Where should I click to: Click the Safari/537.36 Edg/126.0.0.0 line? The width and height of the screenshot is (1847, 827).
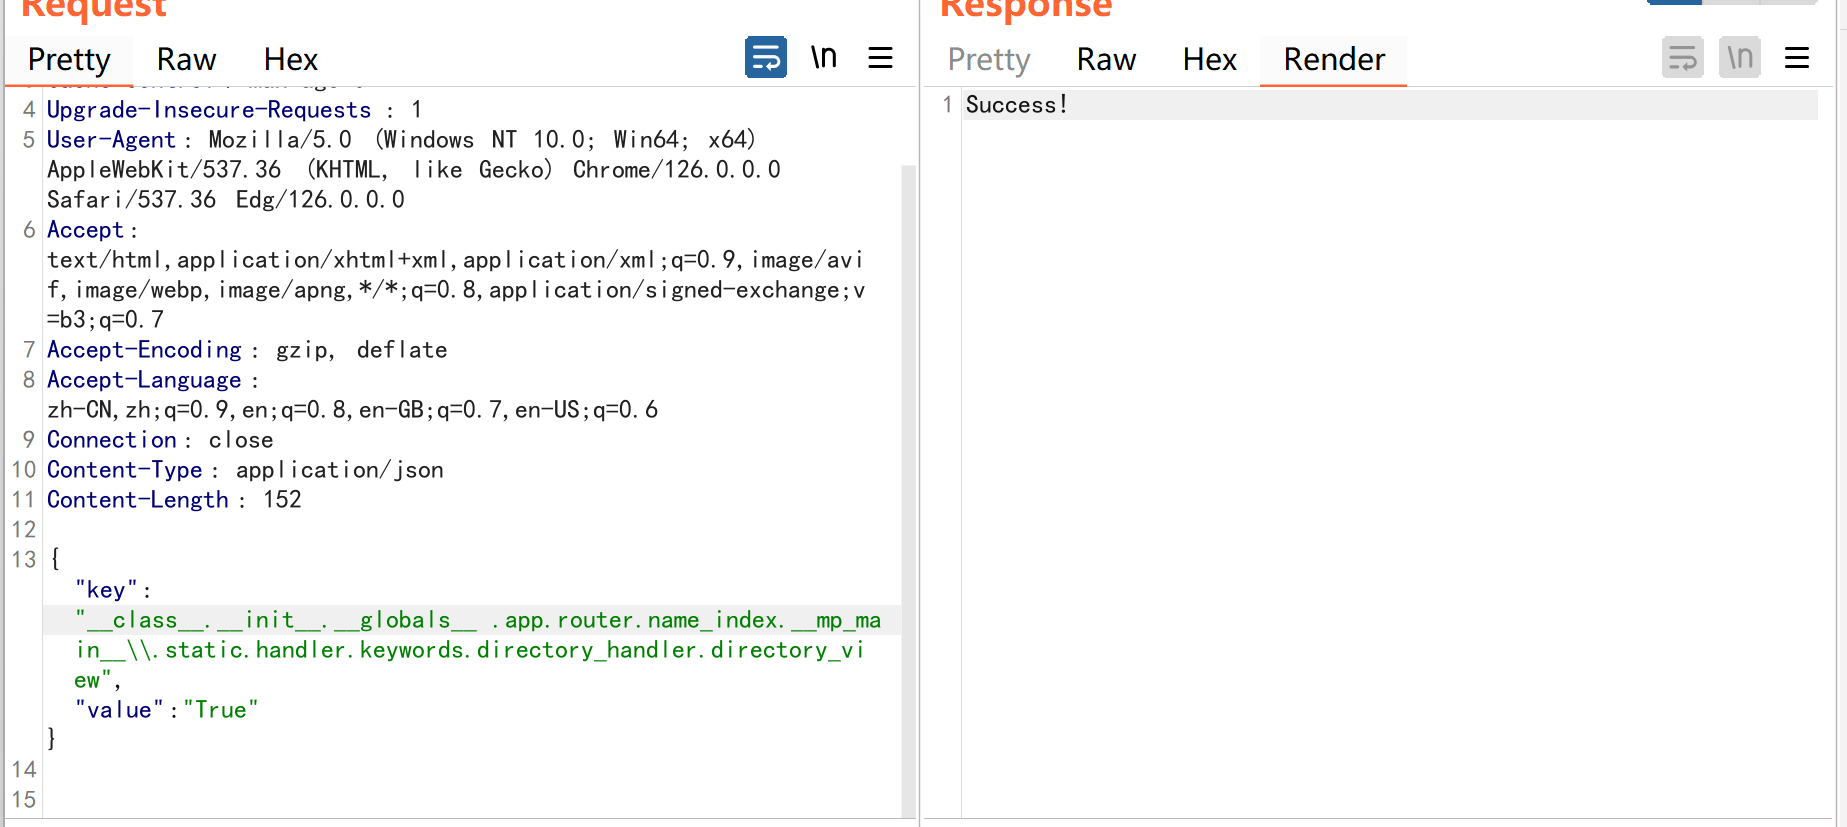[x=226, y=200]
